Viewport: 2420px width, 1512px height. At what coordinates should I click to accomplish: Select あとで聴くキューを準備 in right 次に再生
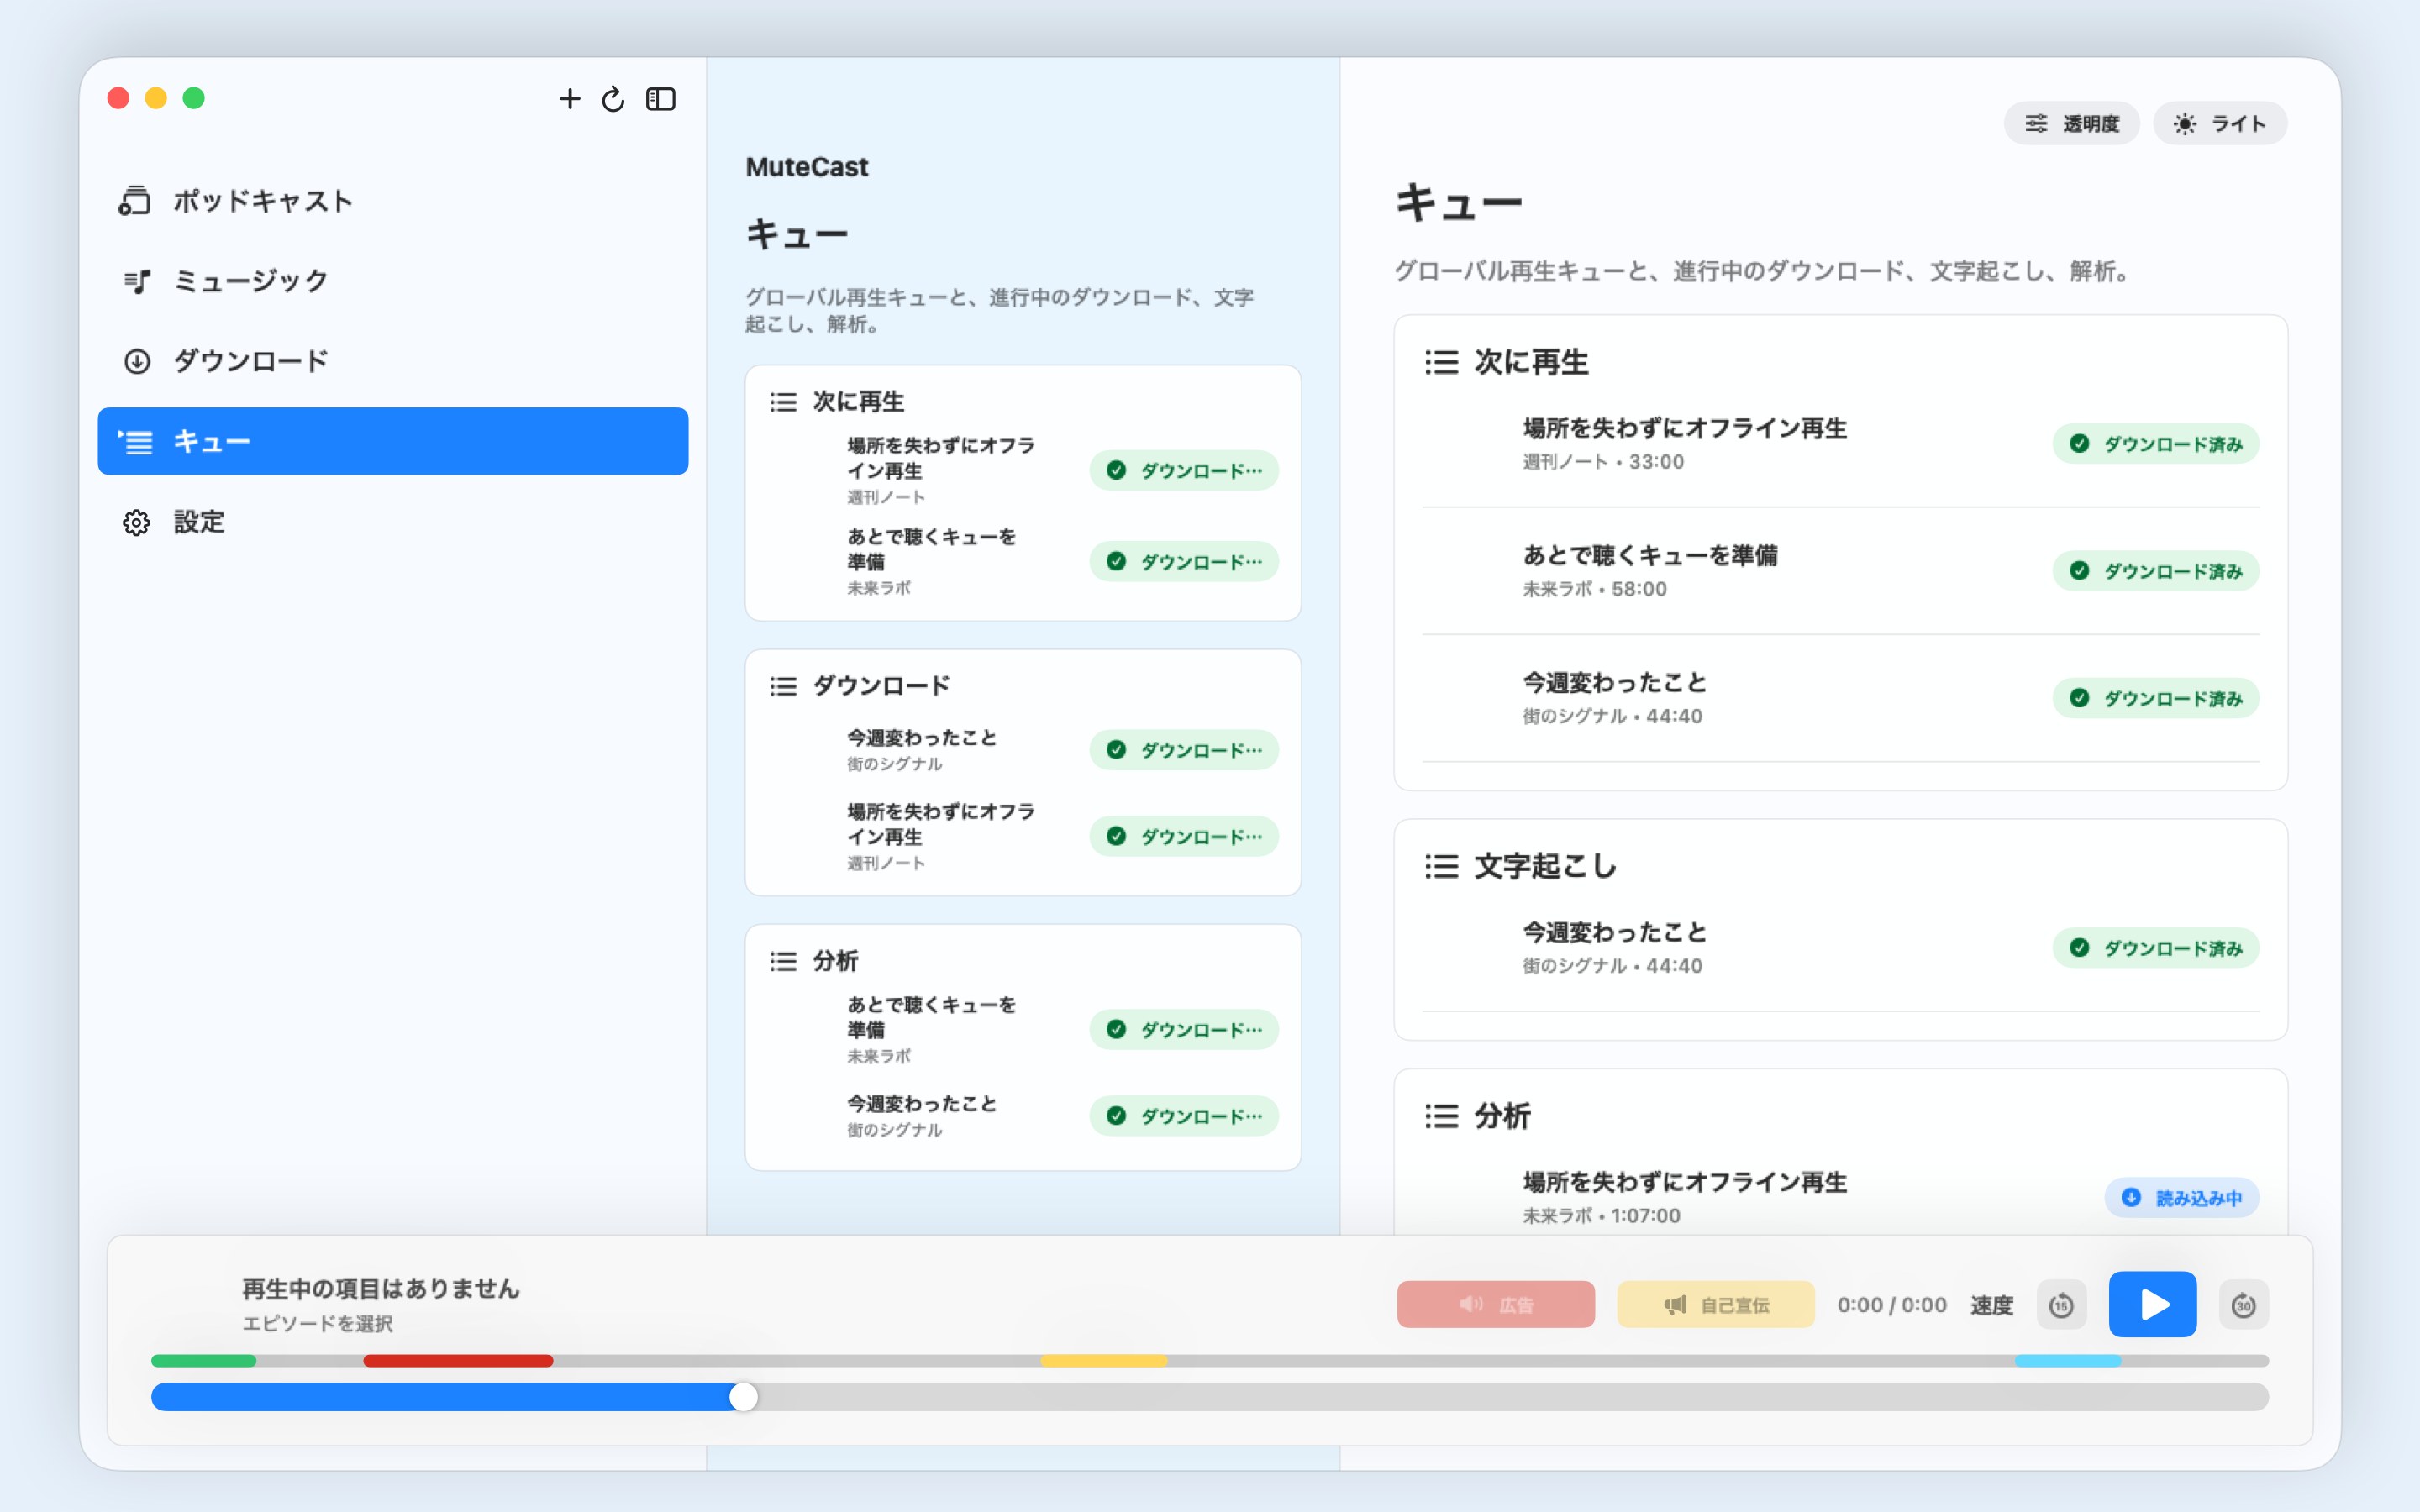coord(1840,571)
